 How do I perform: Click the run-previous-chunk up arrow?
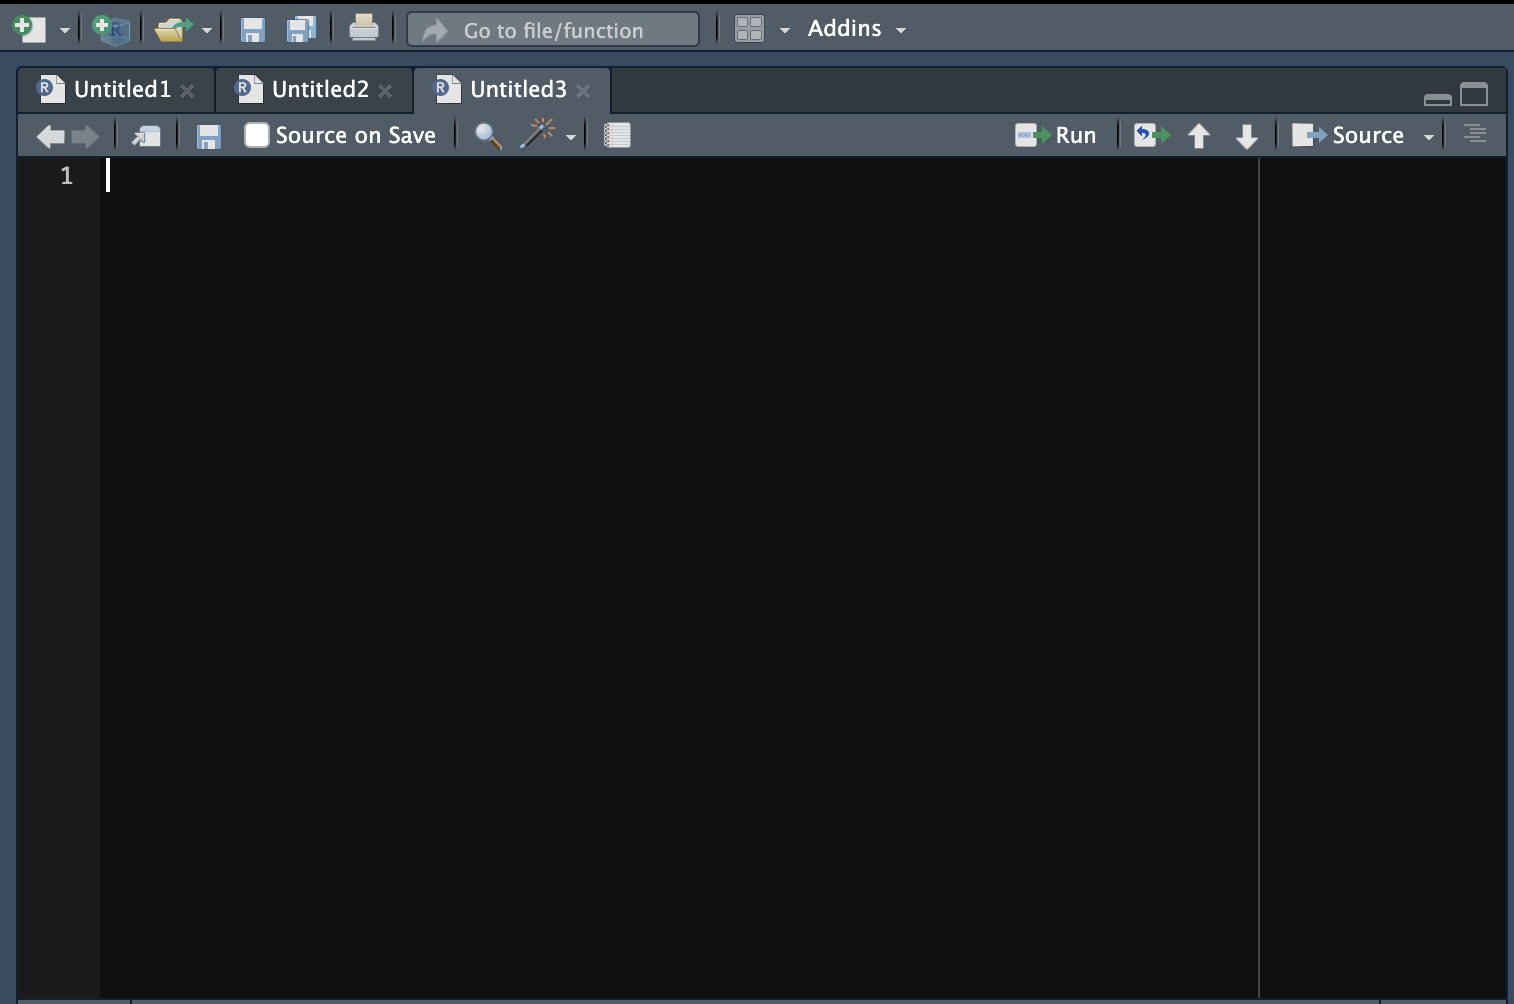coord(1198,135)
